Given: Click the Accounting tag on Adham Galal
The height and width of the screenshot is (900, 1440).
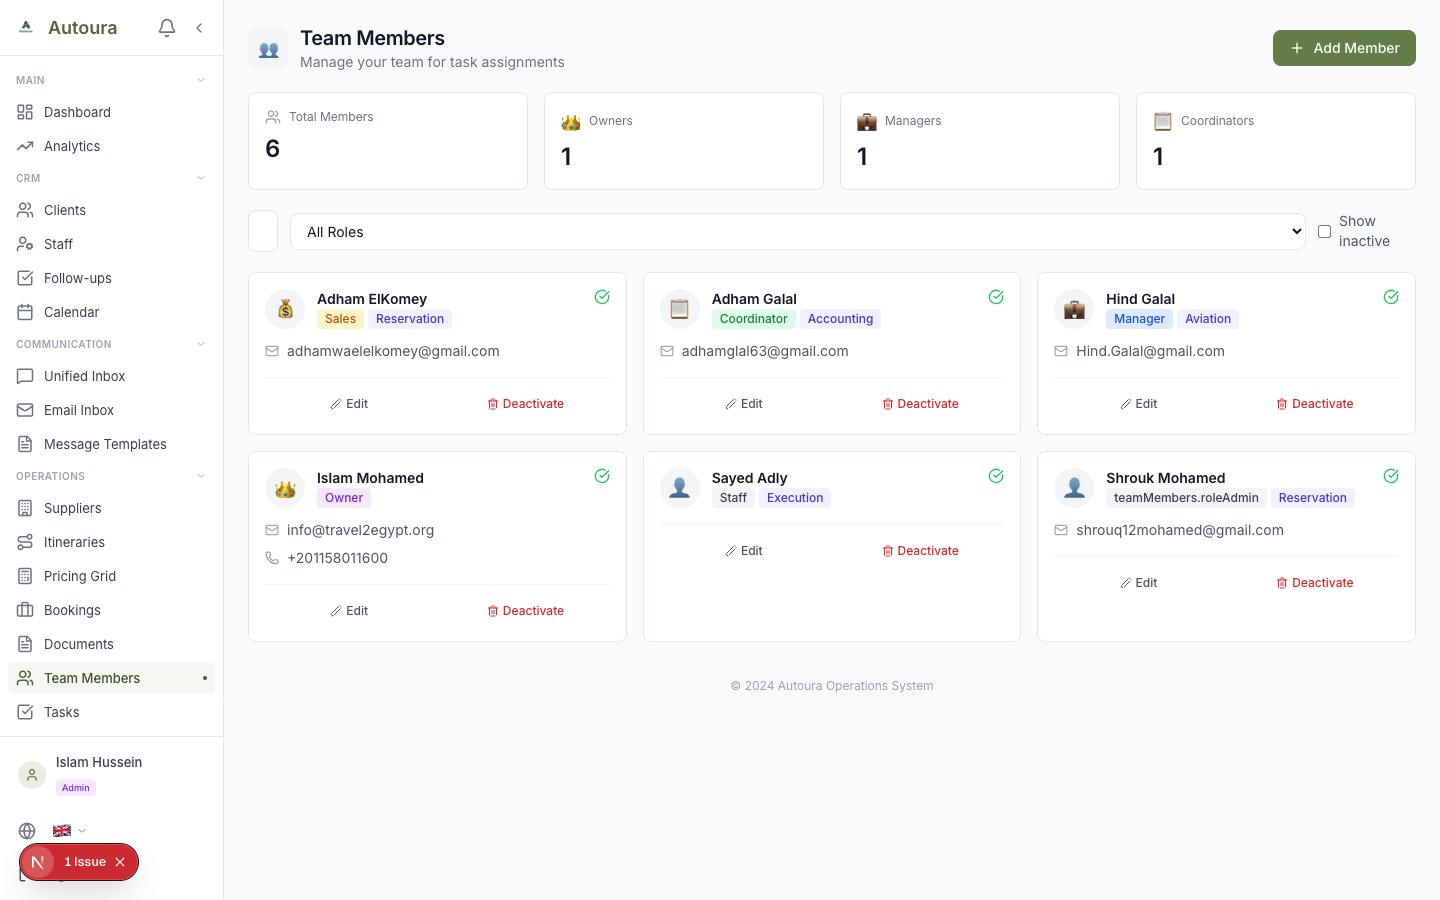Looking at the screenshot, I should (x=840, y=319).
